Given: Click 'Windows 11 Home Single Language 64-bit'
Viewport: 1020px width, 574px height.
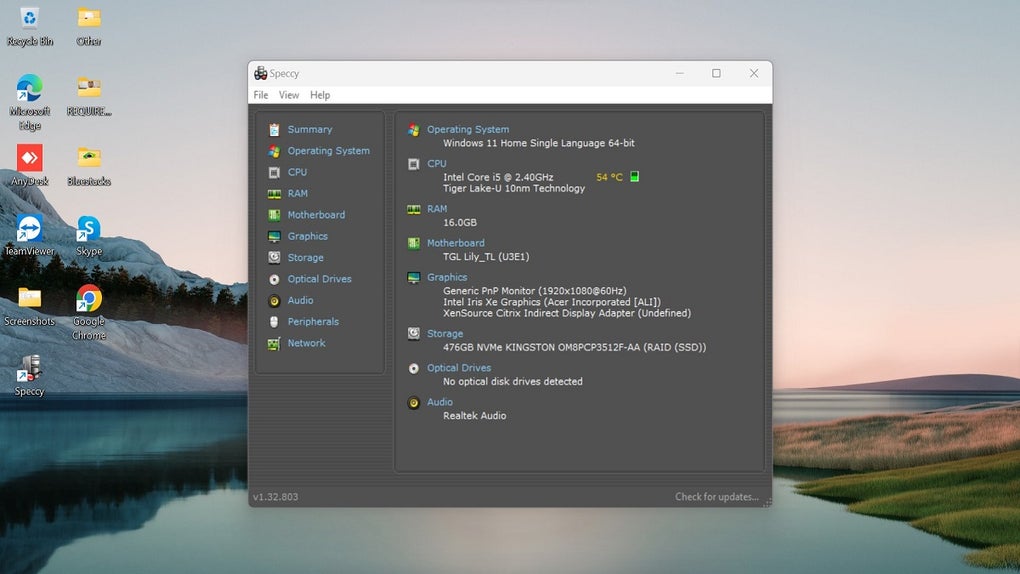Looking at the screenshot, I should click(x=539, y=143).
